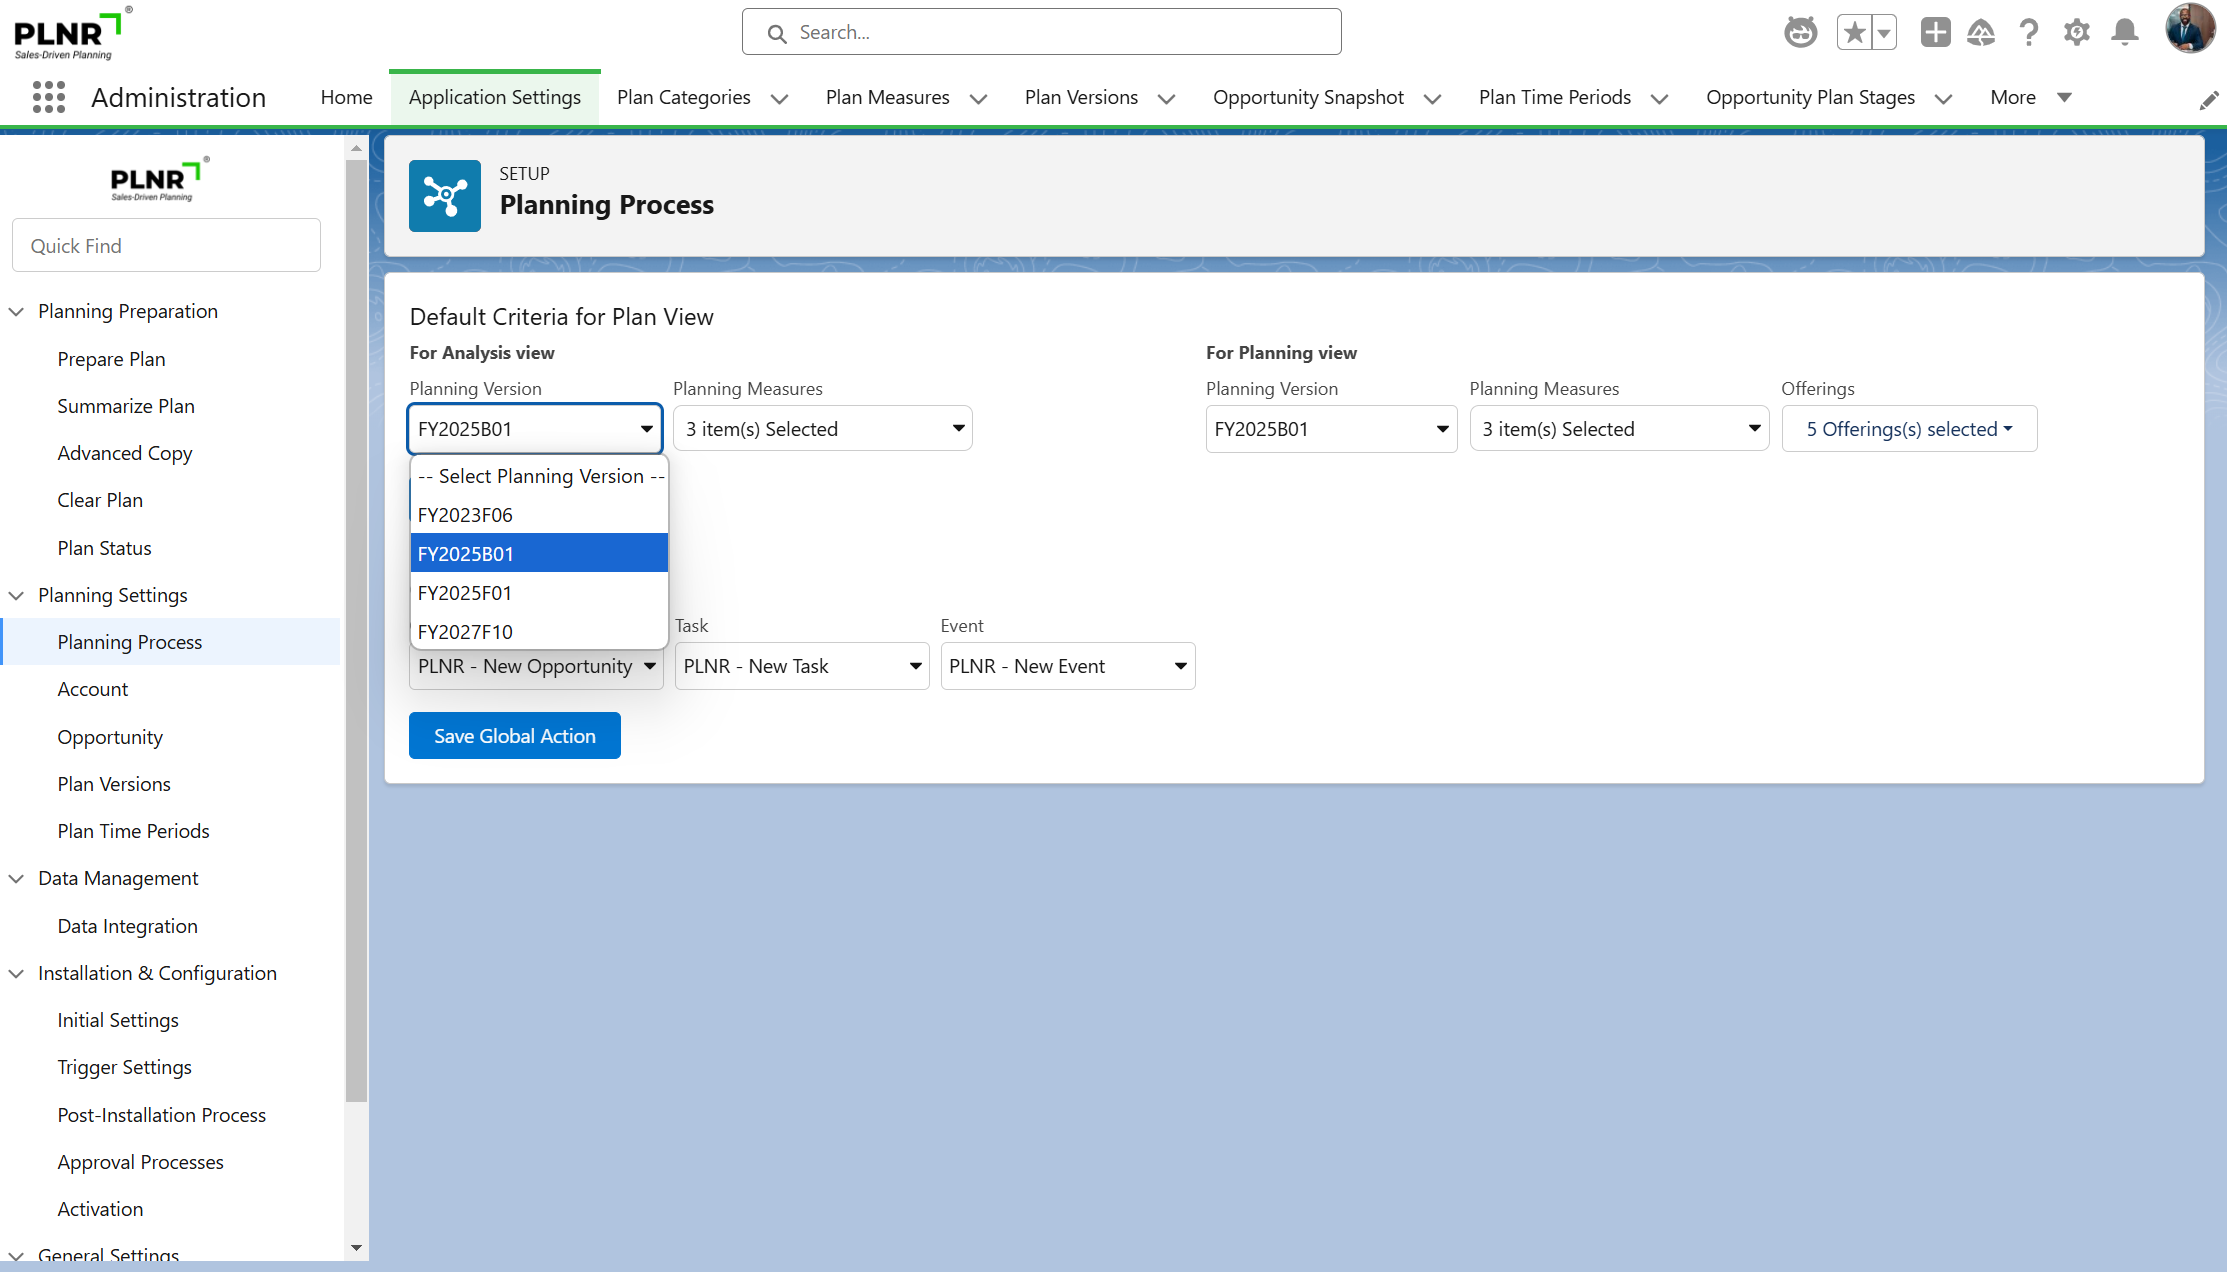This screenshot has width=2227, height=1272.
Task: Click the edit navigation pencil icon
Action: (x=2208, y=101)
